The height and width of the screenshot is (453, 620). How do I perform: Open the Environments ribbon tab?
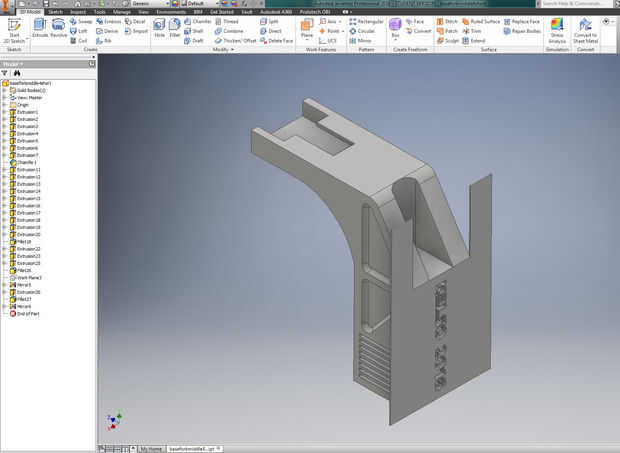pos(171,11)
